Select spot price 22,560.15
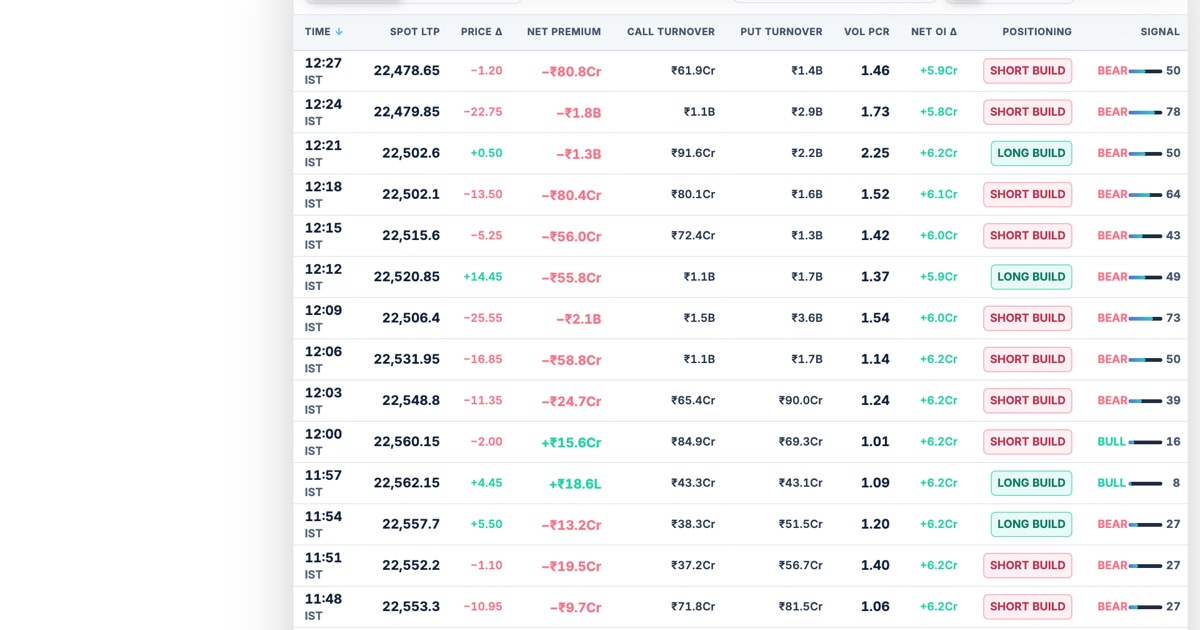The width and height of the screenshot is (1200, 630). click(407, 442)
